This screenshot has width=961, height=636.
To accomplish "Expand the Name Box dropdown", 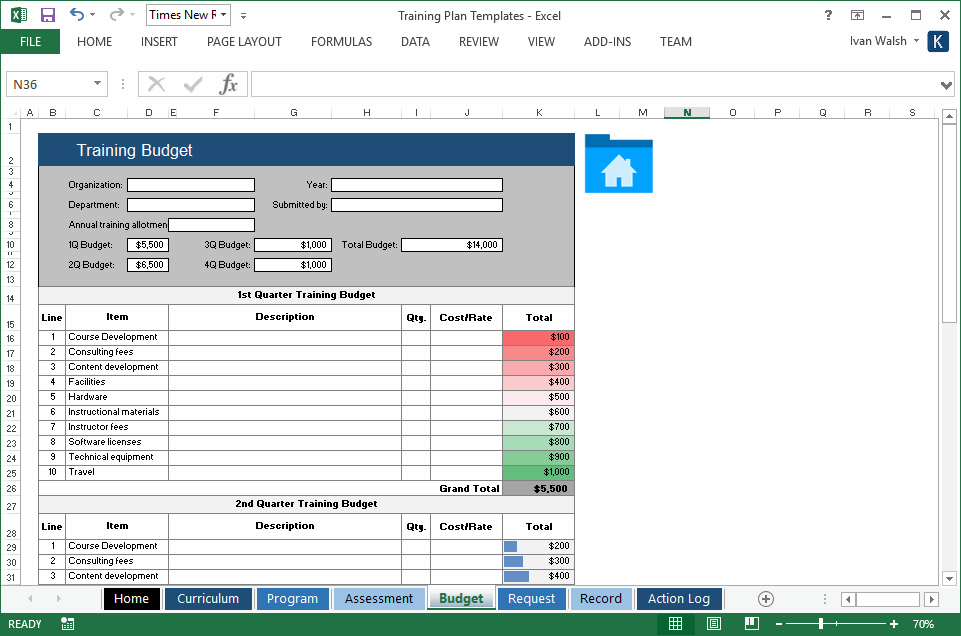I will [x=95, y=83].
